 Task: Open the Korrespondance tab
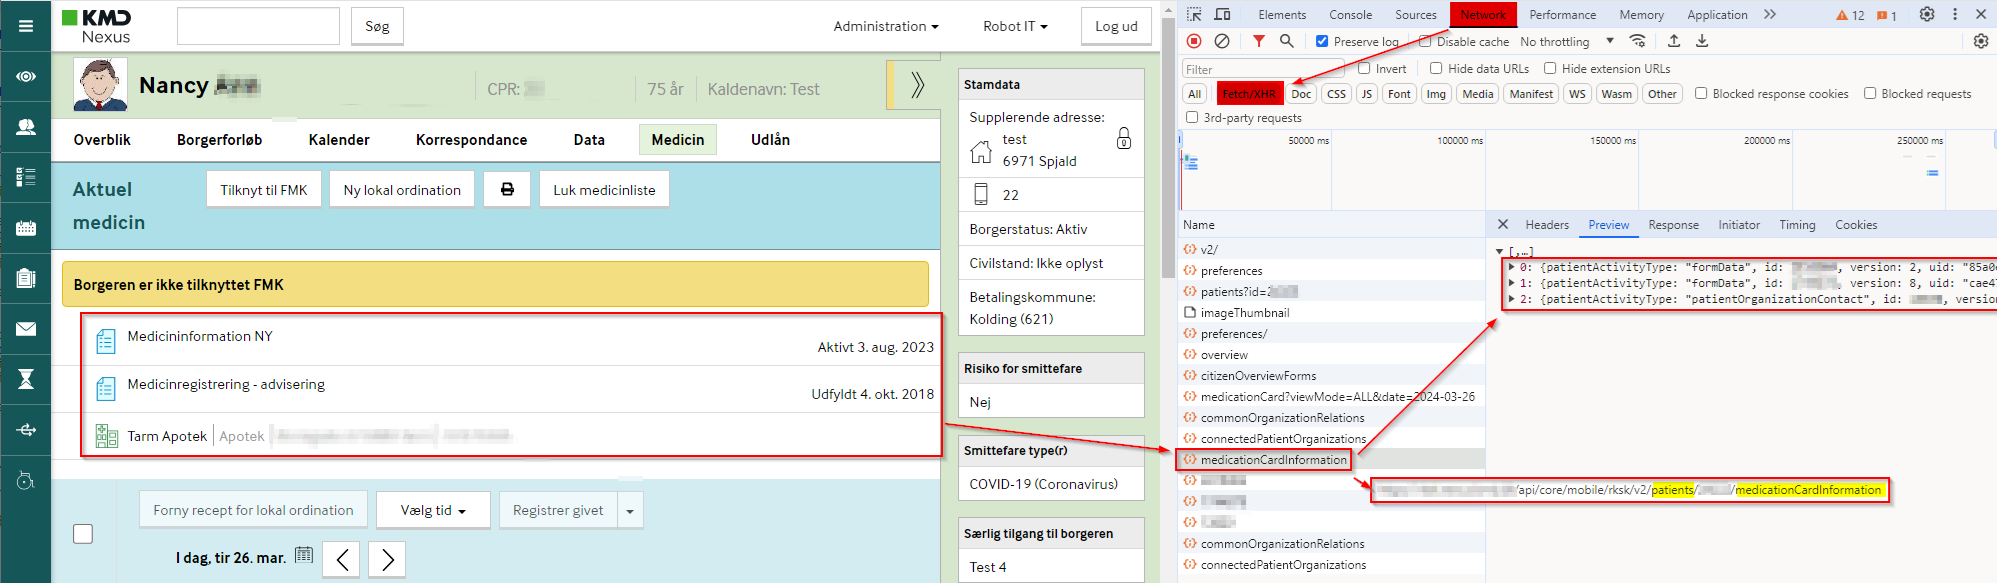click(x=472, y=140)
